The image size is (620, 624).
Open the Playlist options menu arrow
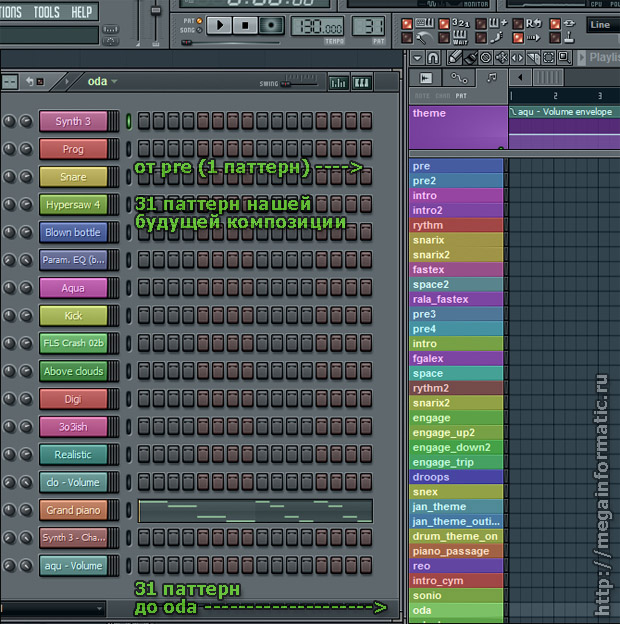pyautogui.click(x=417, y=58)
